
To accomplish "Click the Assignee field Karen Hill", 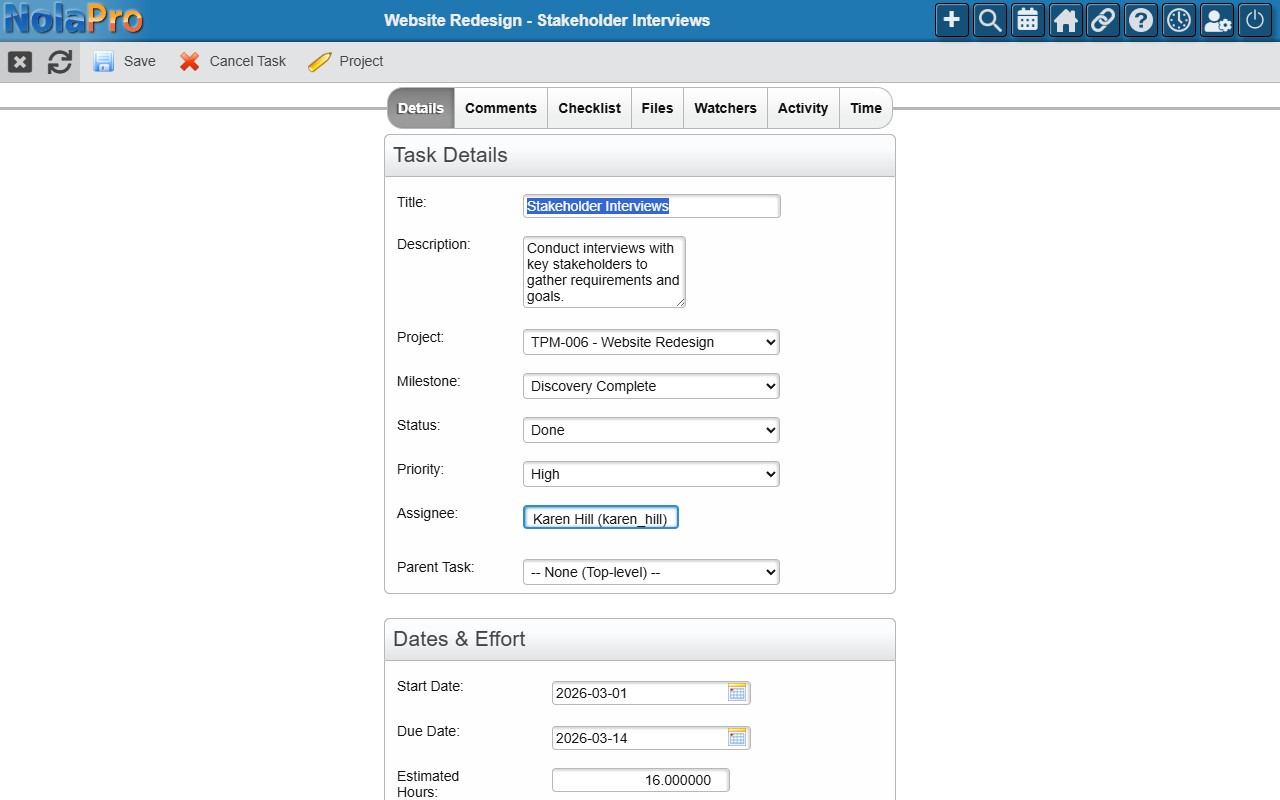I will point(601,517).
